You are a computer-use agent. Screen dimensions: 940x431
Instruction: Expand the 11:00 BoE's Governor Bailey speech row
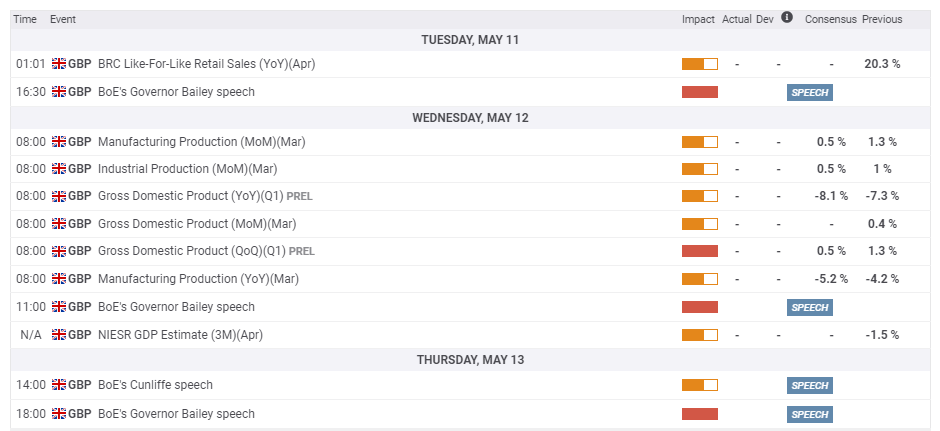pos(470,307)
